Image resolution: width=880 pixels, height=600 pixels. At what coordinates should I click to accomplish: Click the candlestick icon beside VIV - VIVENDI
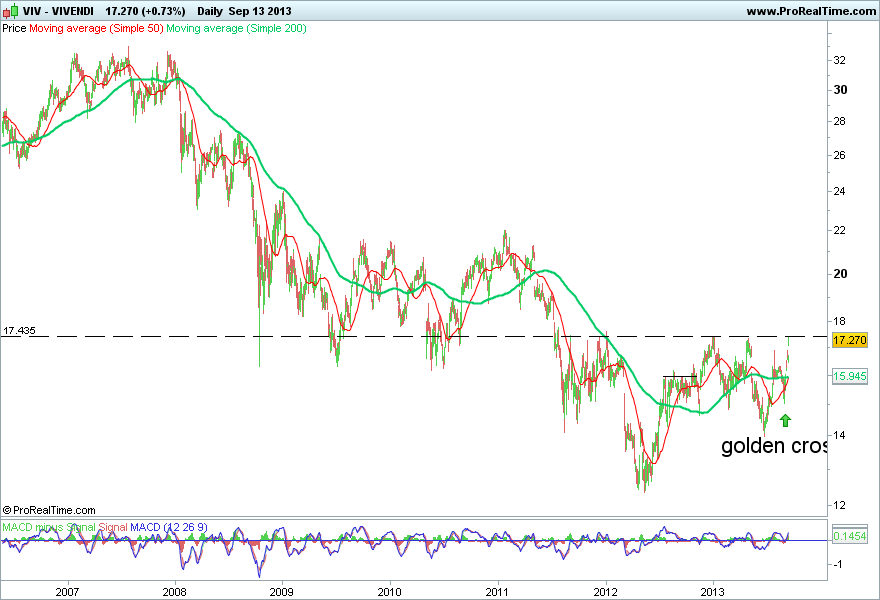[10, 11]
